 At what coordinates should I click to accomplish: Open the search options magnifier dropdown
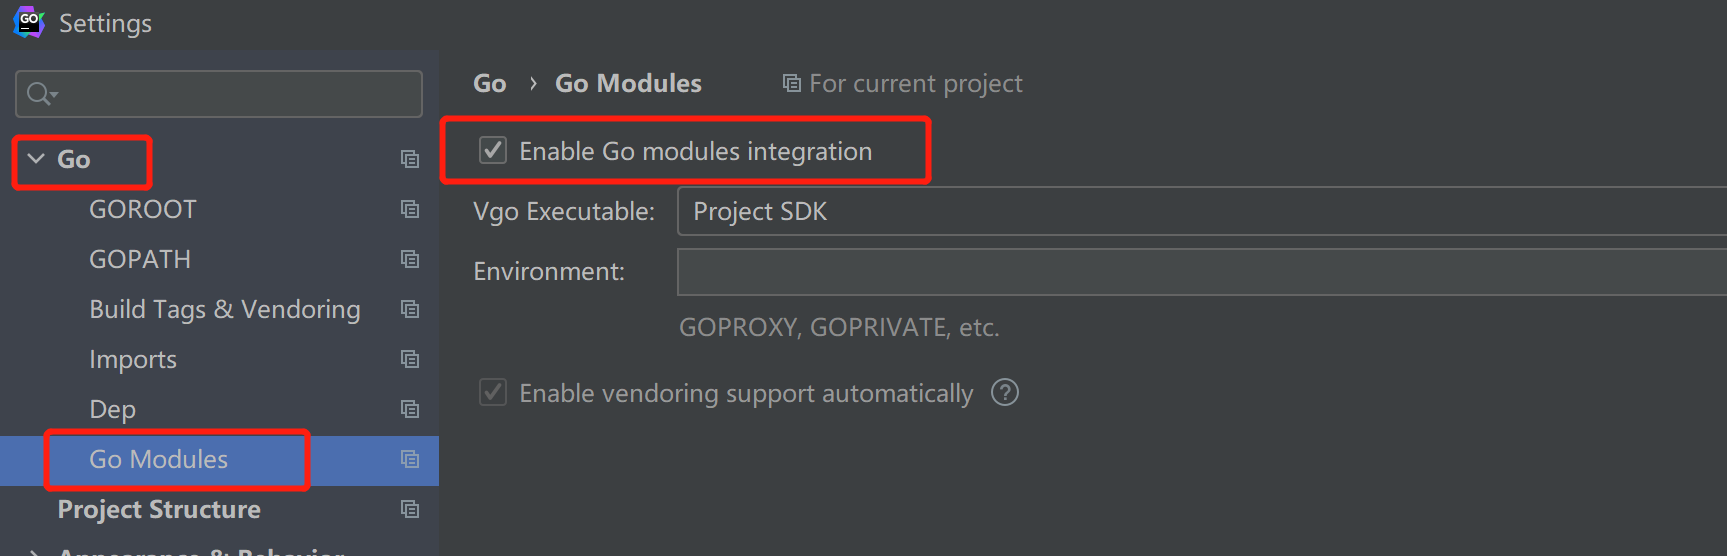tap(43, 94)
